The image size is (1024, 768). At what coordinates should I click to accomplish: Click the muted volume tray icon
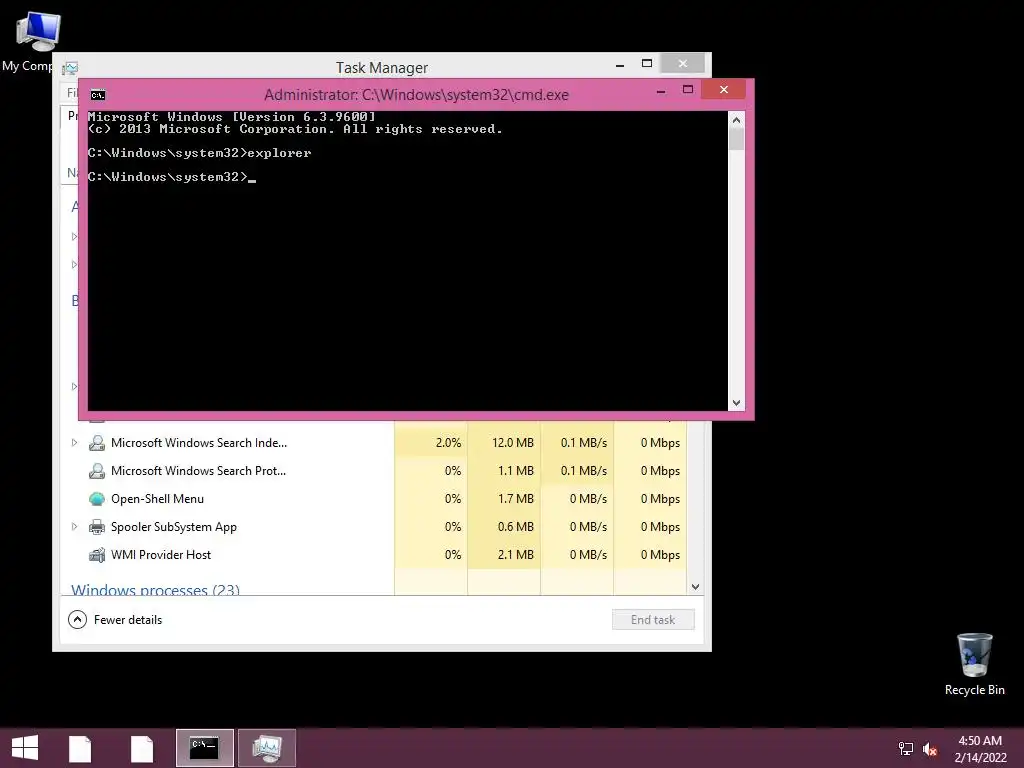pos(930,749)
